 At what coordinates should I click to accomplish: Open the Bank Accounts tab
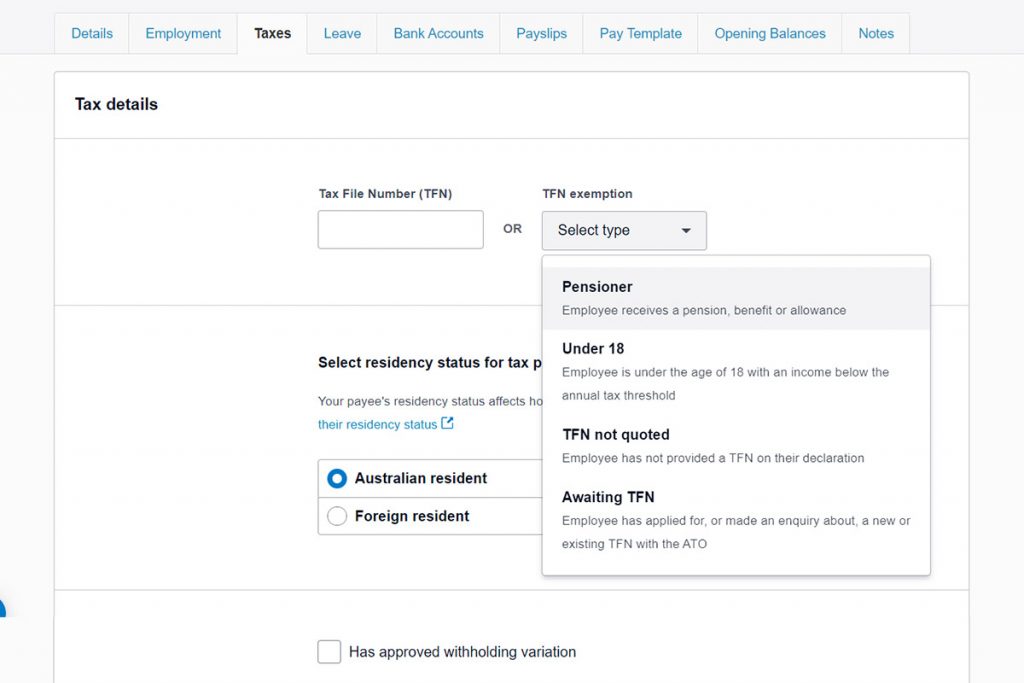click(437, 33)
